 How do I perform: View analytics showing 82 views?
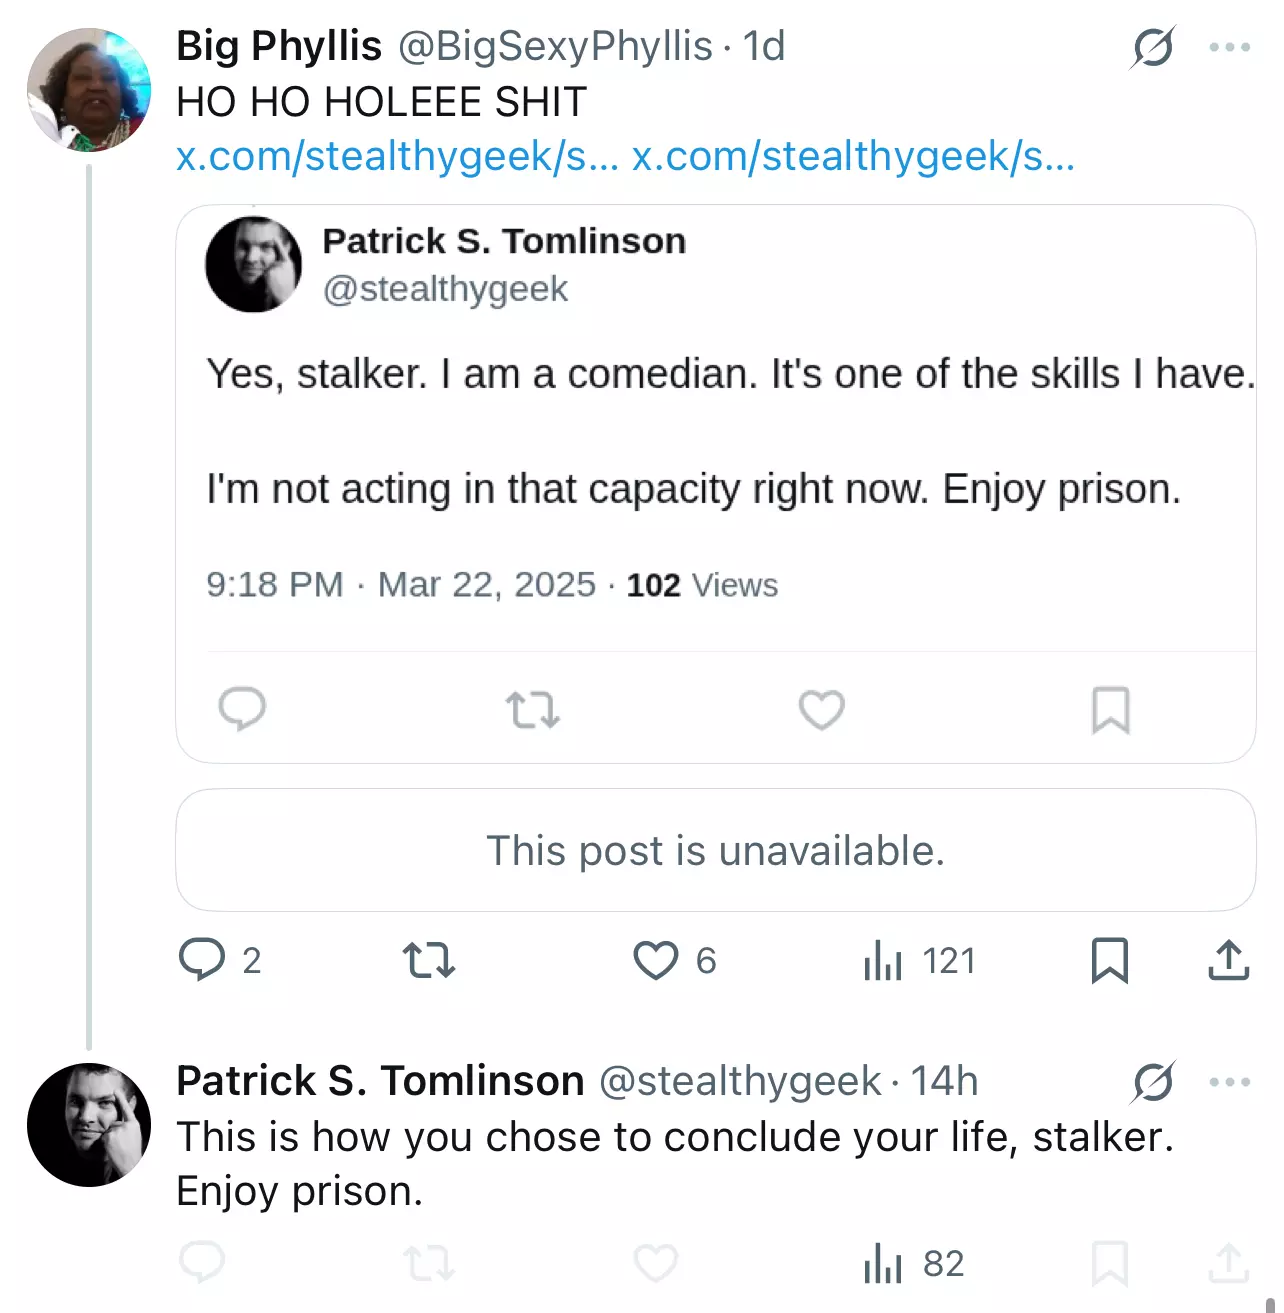(x=914, y=1264)
